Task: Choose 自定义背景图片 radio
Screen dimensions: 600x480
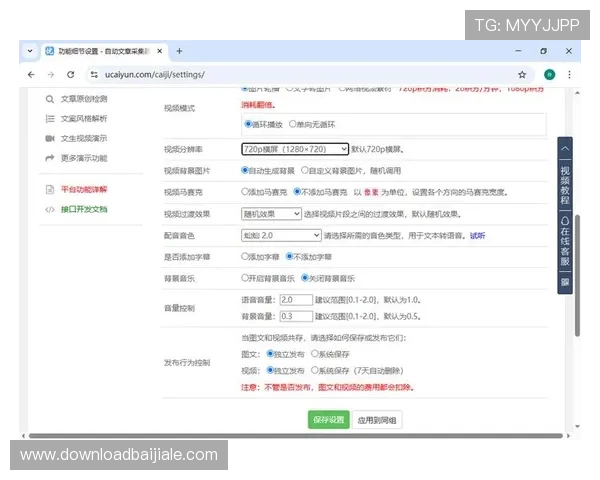Action: point(305,170)
